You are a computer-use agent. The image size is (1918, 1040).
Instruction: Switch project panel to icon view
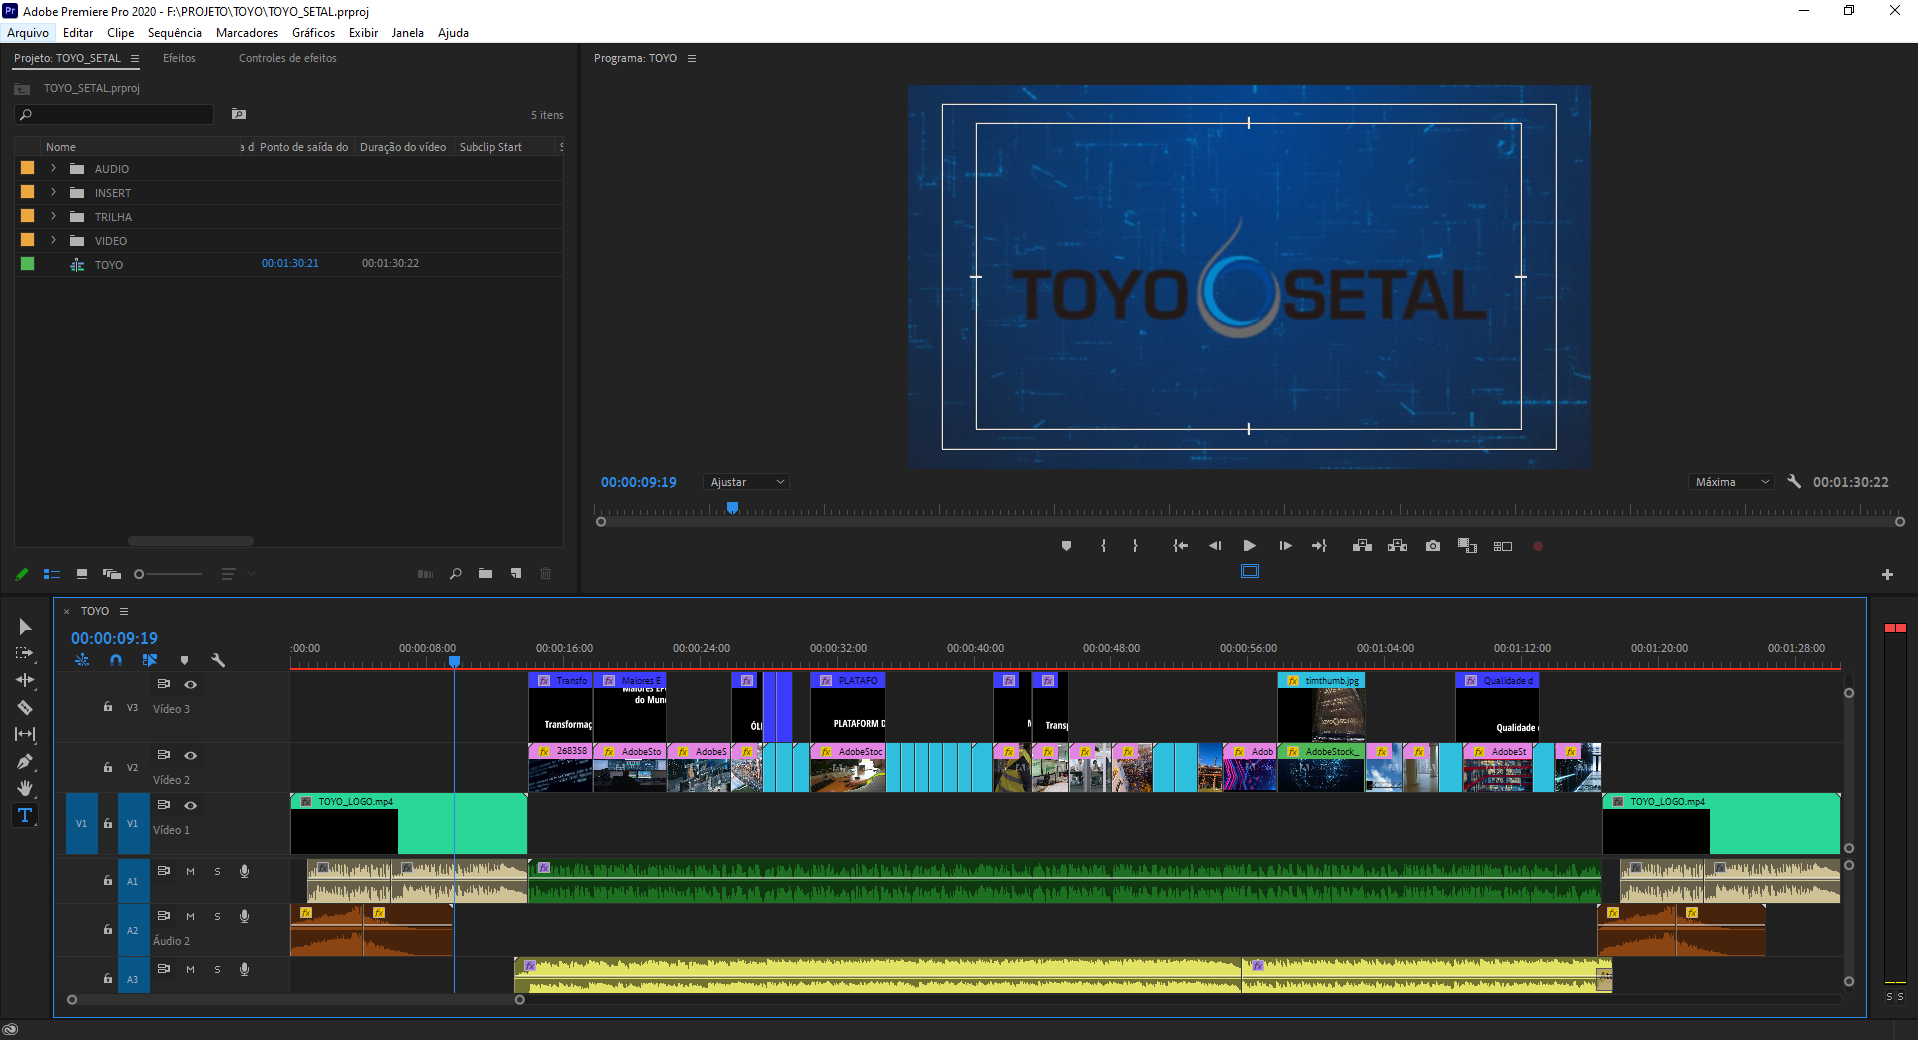(82, 574)
